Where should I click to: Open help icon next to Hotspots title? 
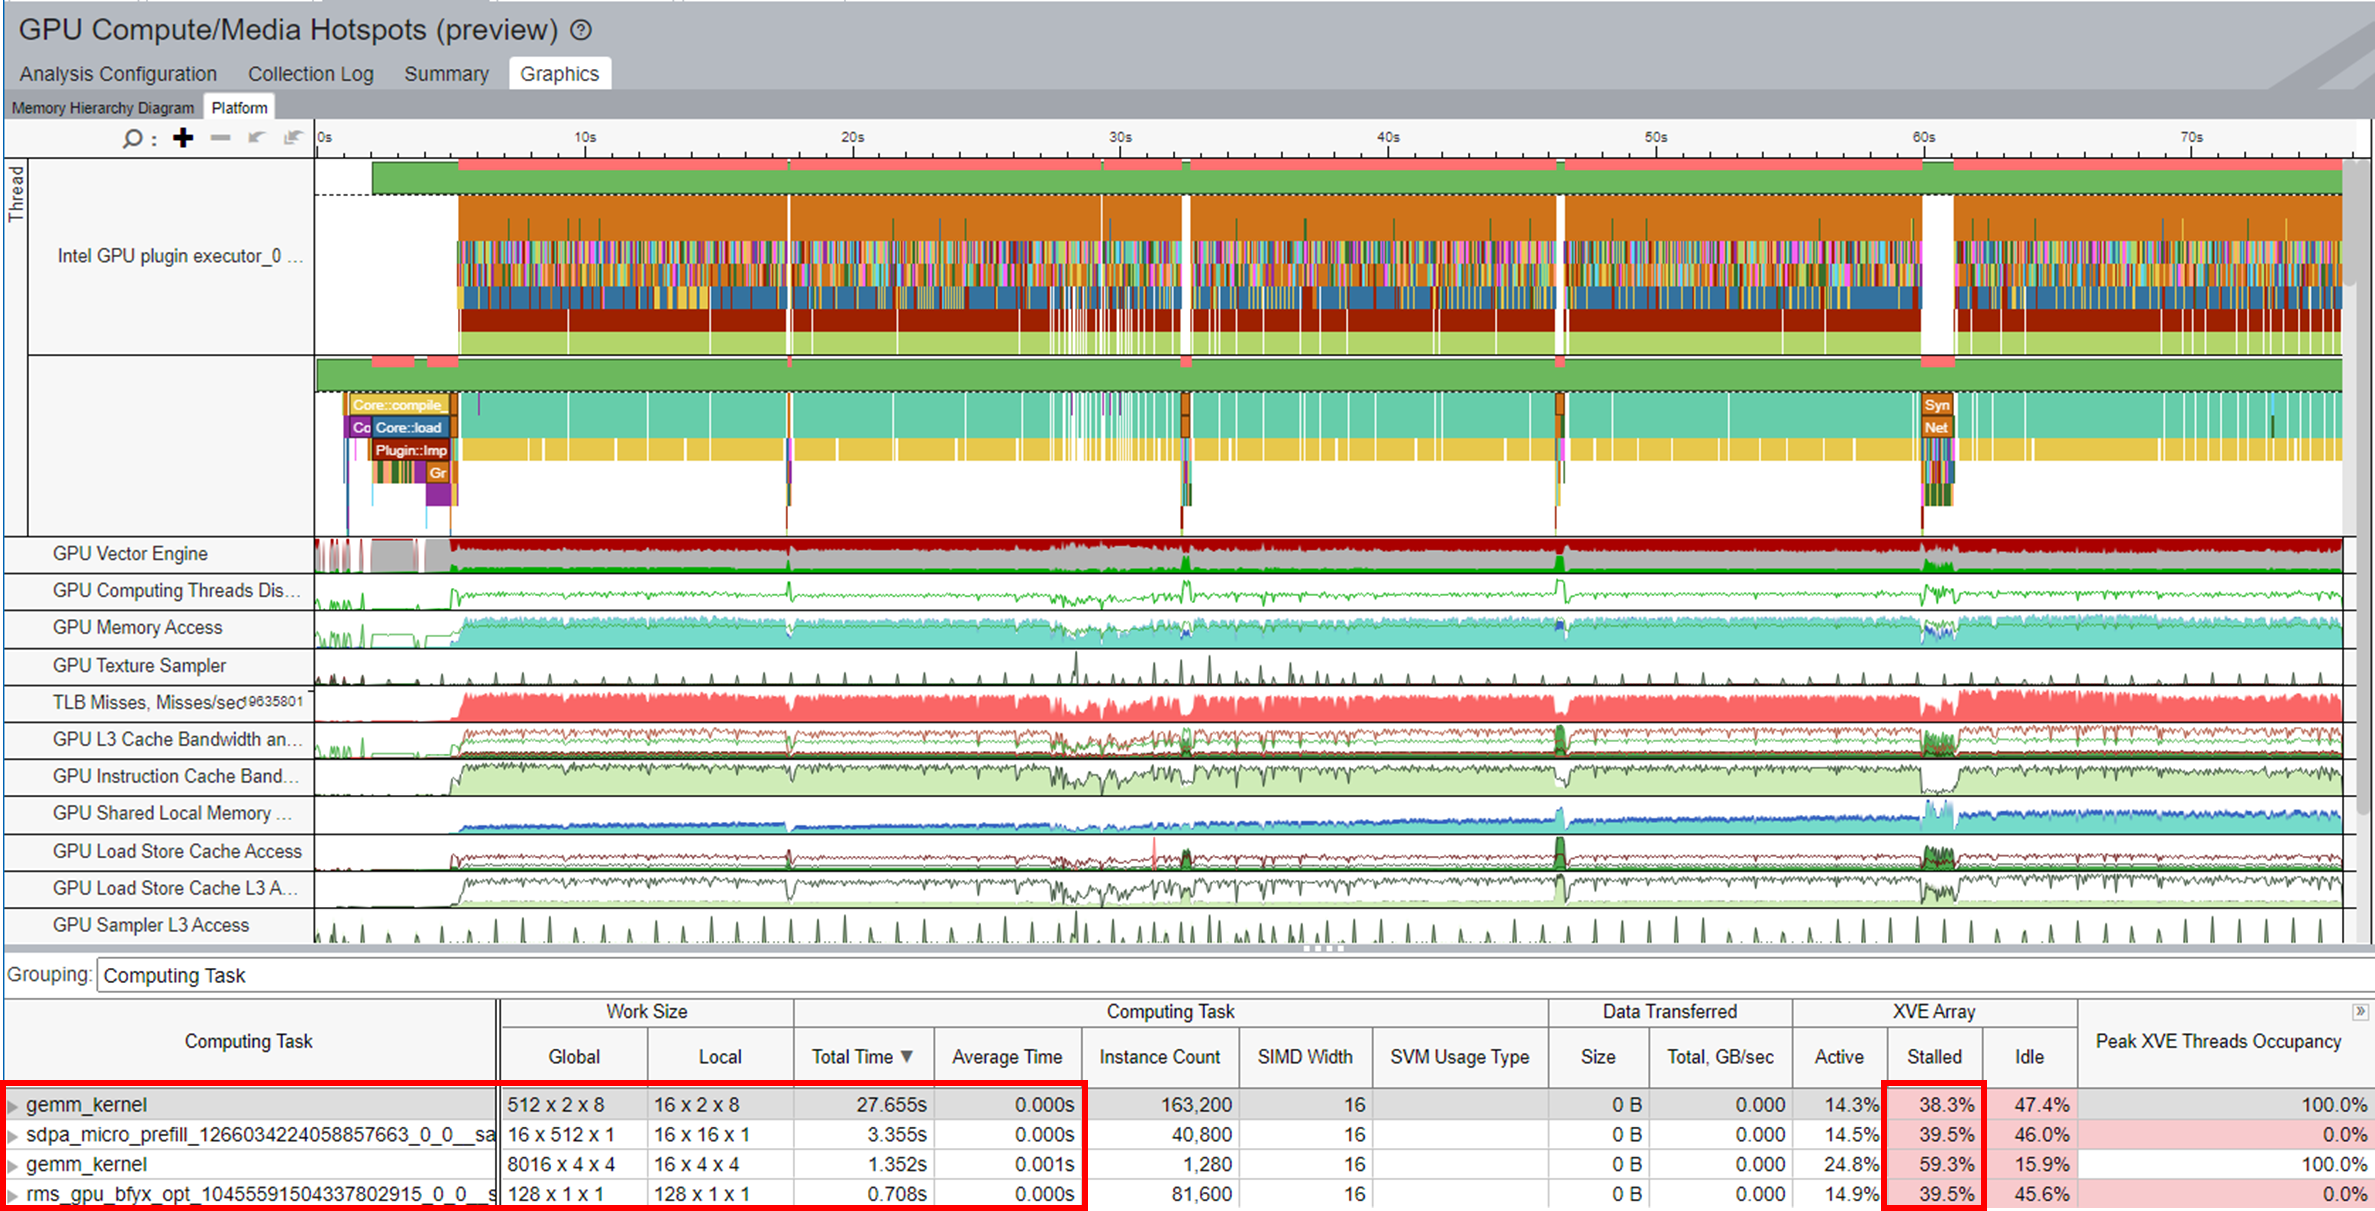coord(581,30)
